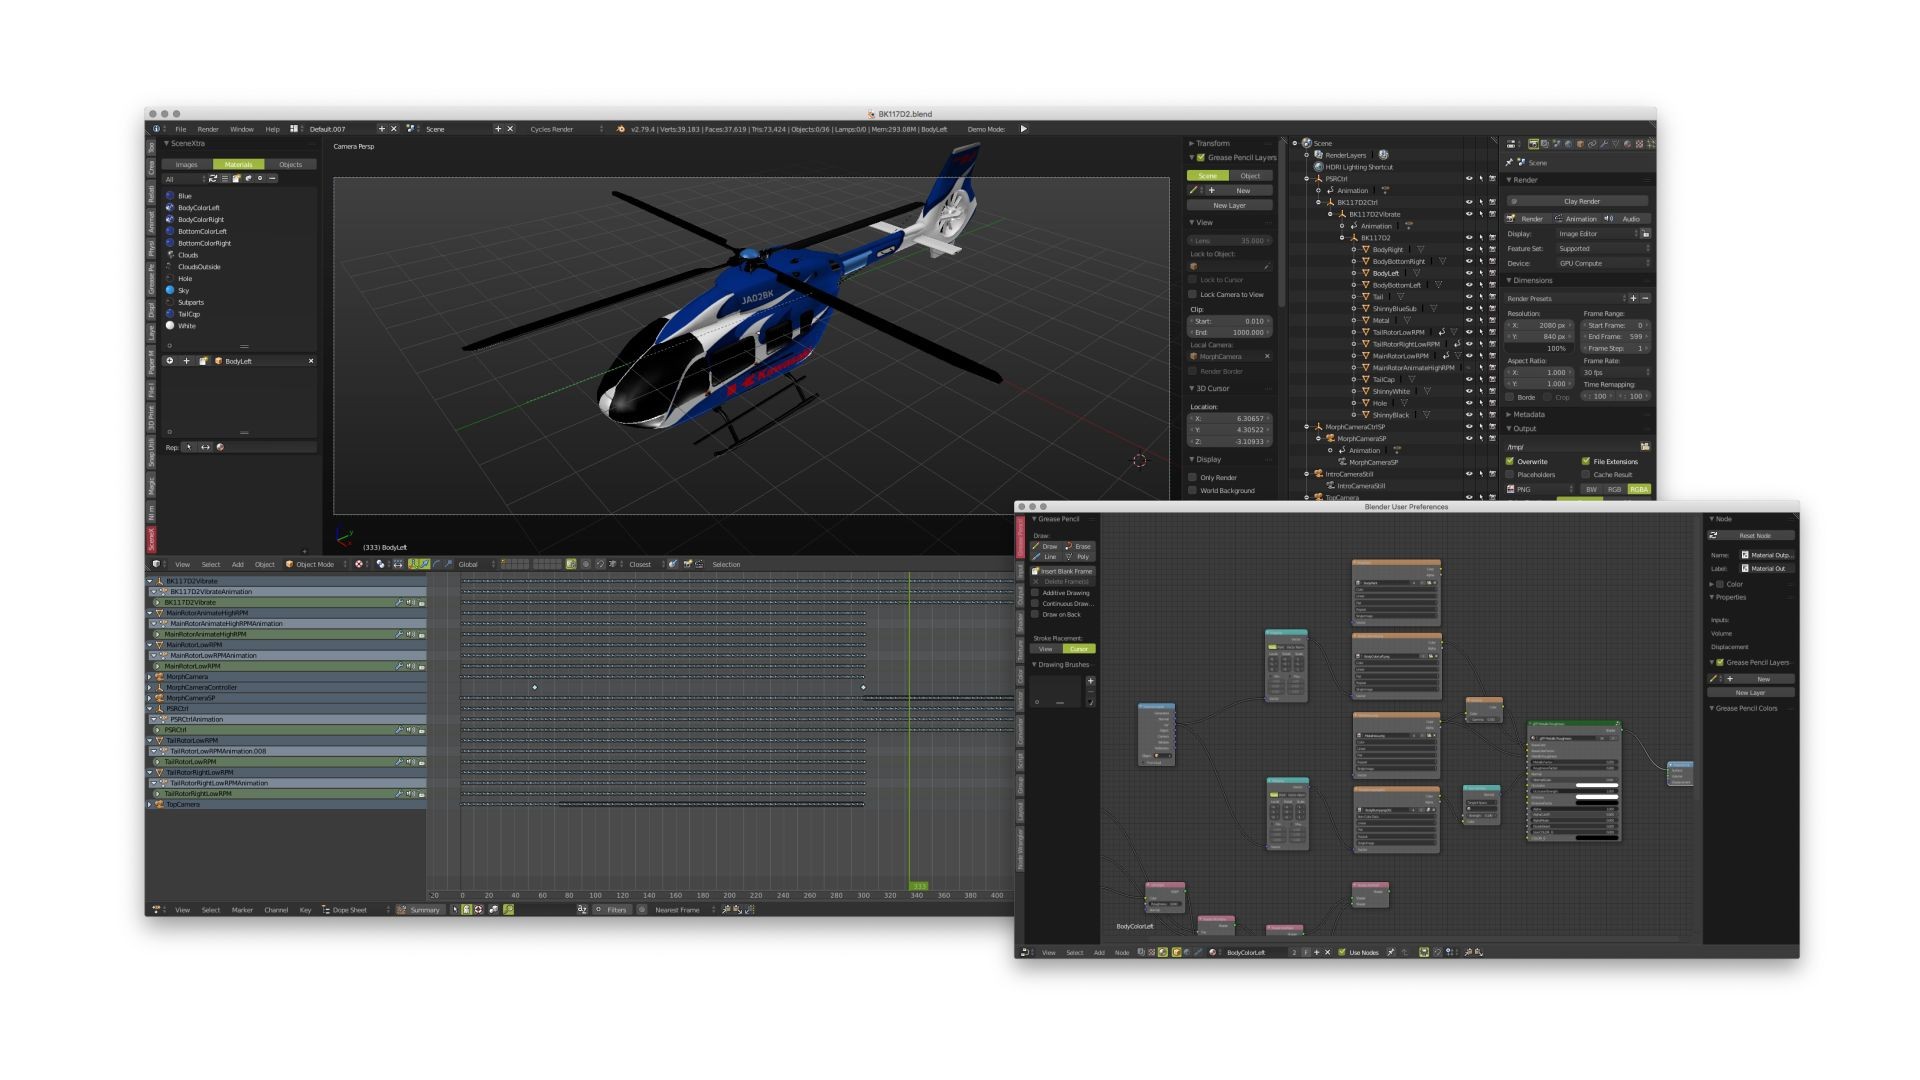
Task: Select the Poly tool in Grease Pencil panel
Action: point(1078,557)
